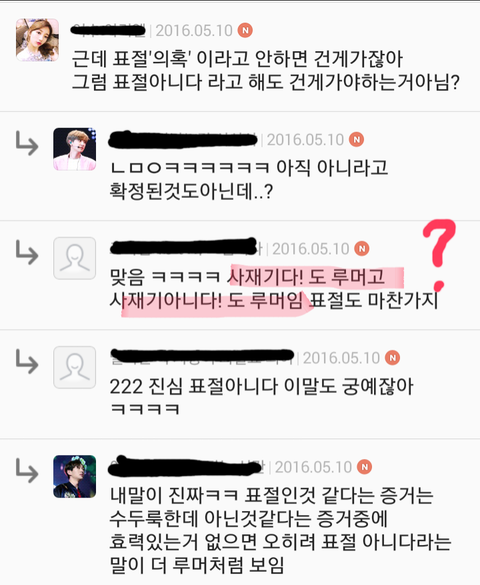The width and height of the screenshot is (480, 585).
Task: Click the reply arrow beside the pink-suit avatar
Action: tap(27, 143)
